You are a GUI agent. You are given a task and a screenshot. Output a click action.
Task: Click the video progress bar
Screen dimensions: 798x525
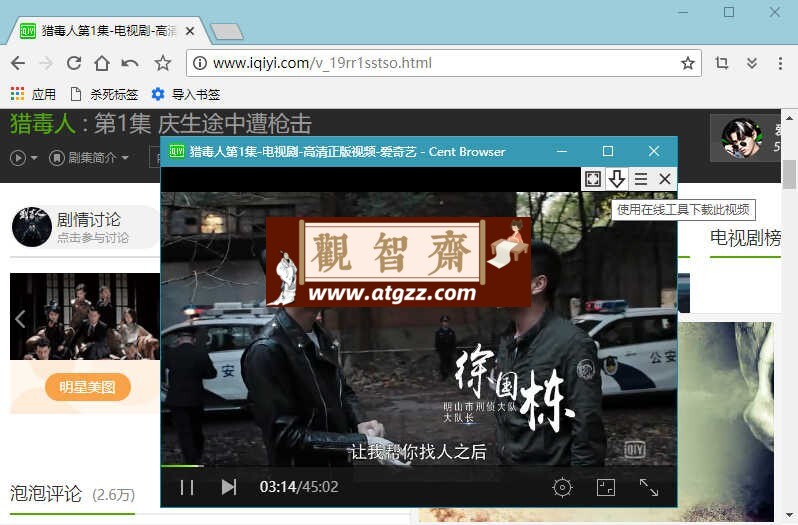click(419, 465)
